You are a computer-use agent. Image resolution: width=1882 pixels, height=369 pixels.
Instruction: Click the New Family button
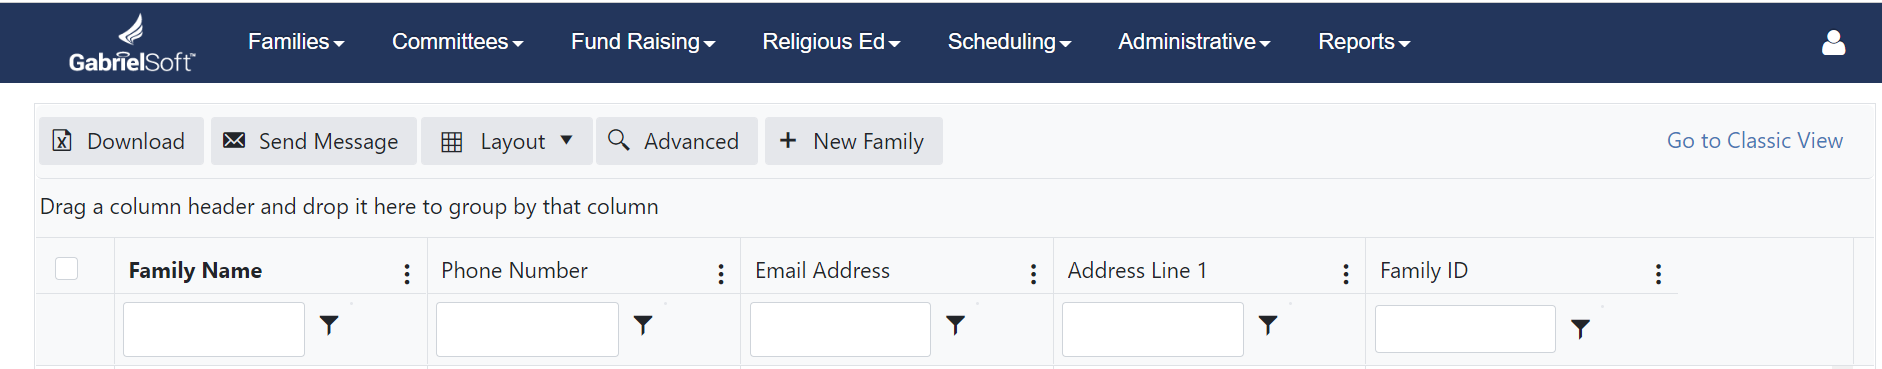tap(853, 141)
